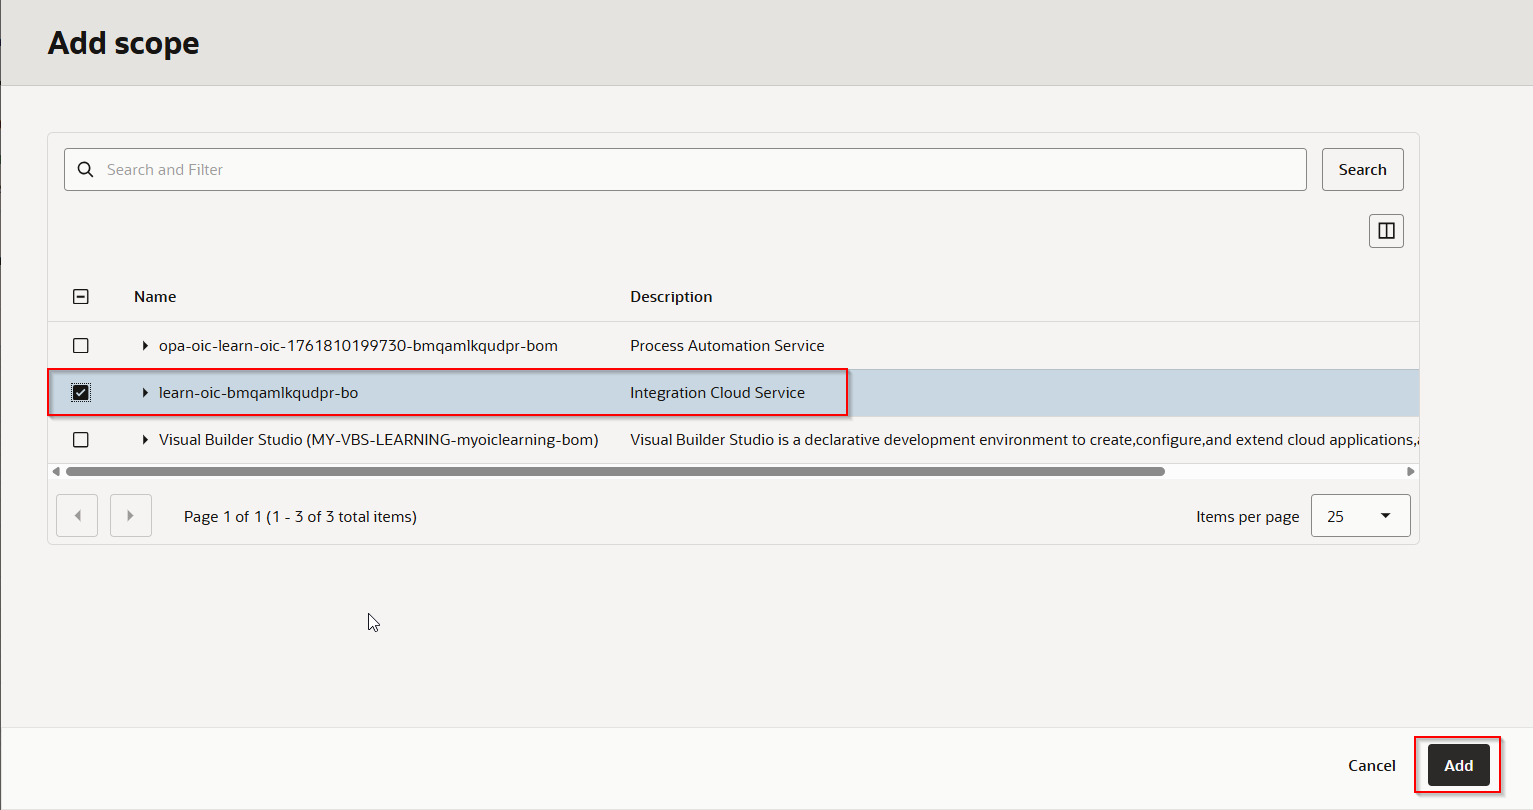The height and width of the screenshot is (810, 1533).
Task: Click the magnifier icon in search field
Action: coord(86,170)
